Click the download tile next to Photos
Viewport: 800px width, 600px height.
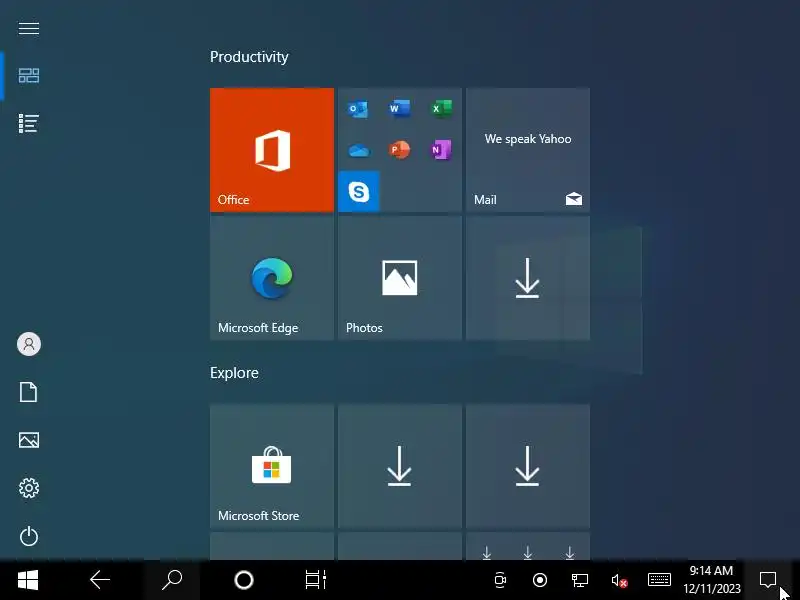(528, 278)
